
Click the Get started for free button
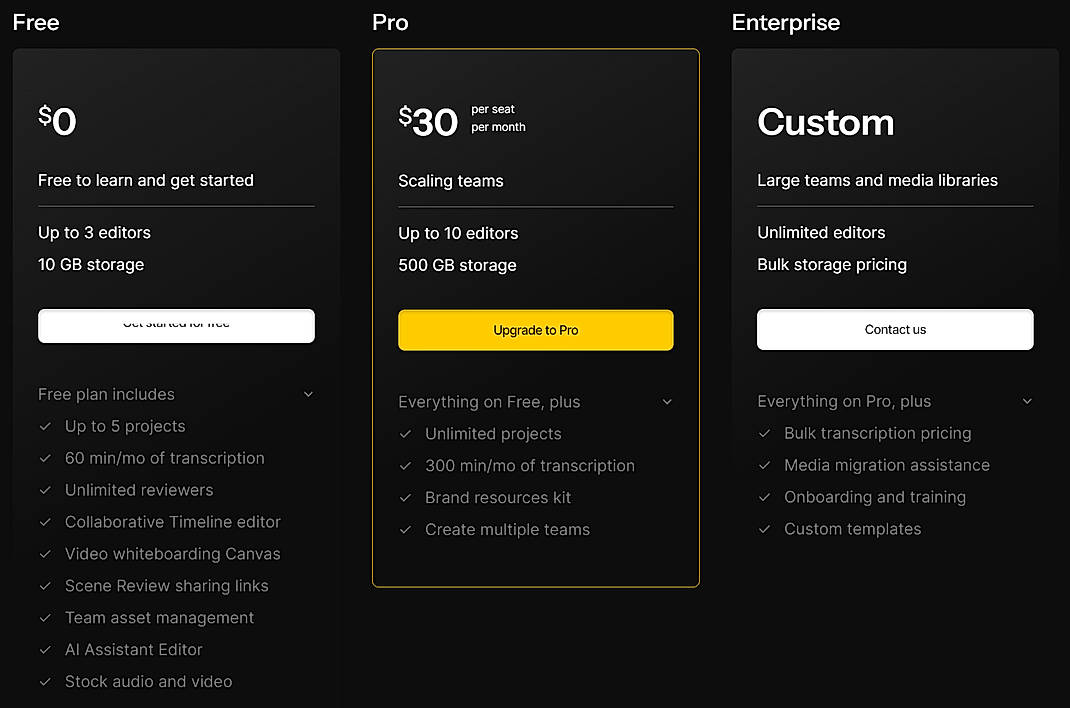pos(176,325)
